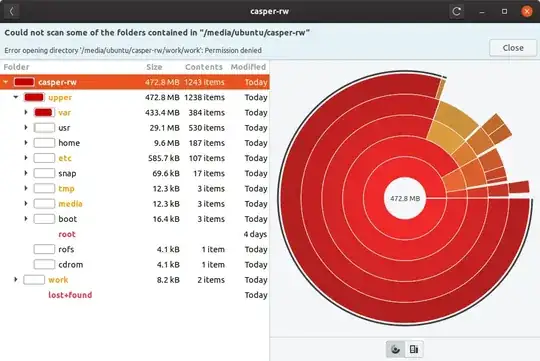Close the casper-rw window
540x361 pixels.
tap(527, 11)
